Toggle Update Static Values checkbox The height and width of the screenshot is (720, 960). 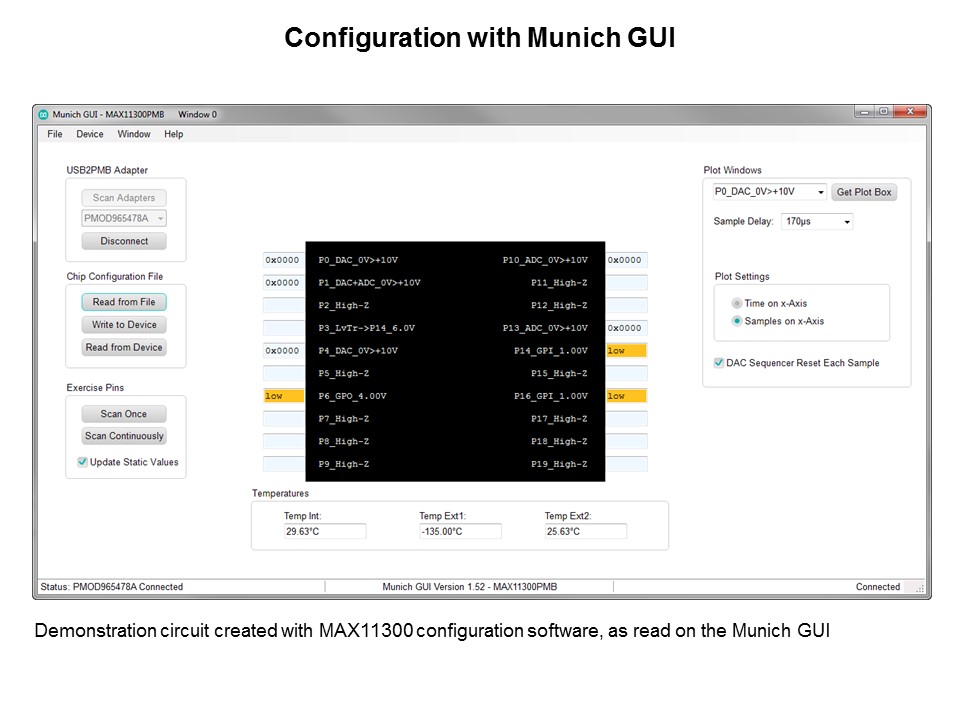coord(82,462)
